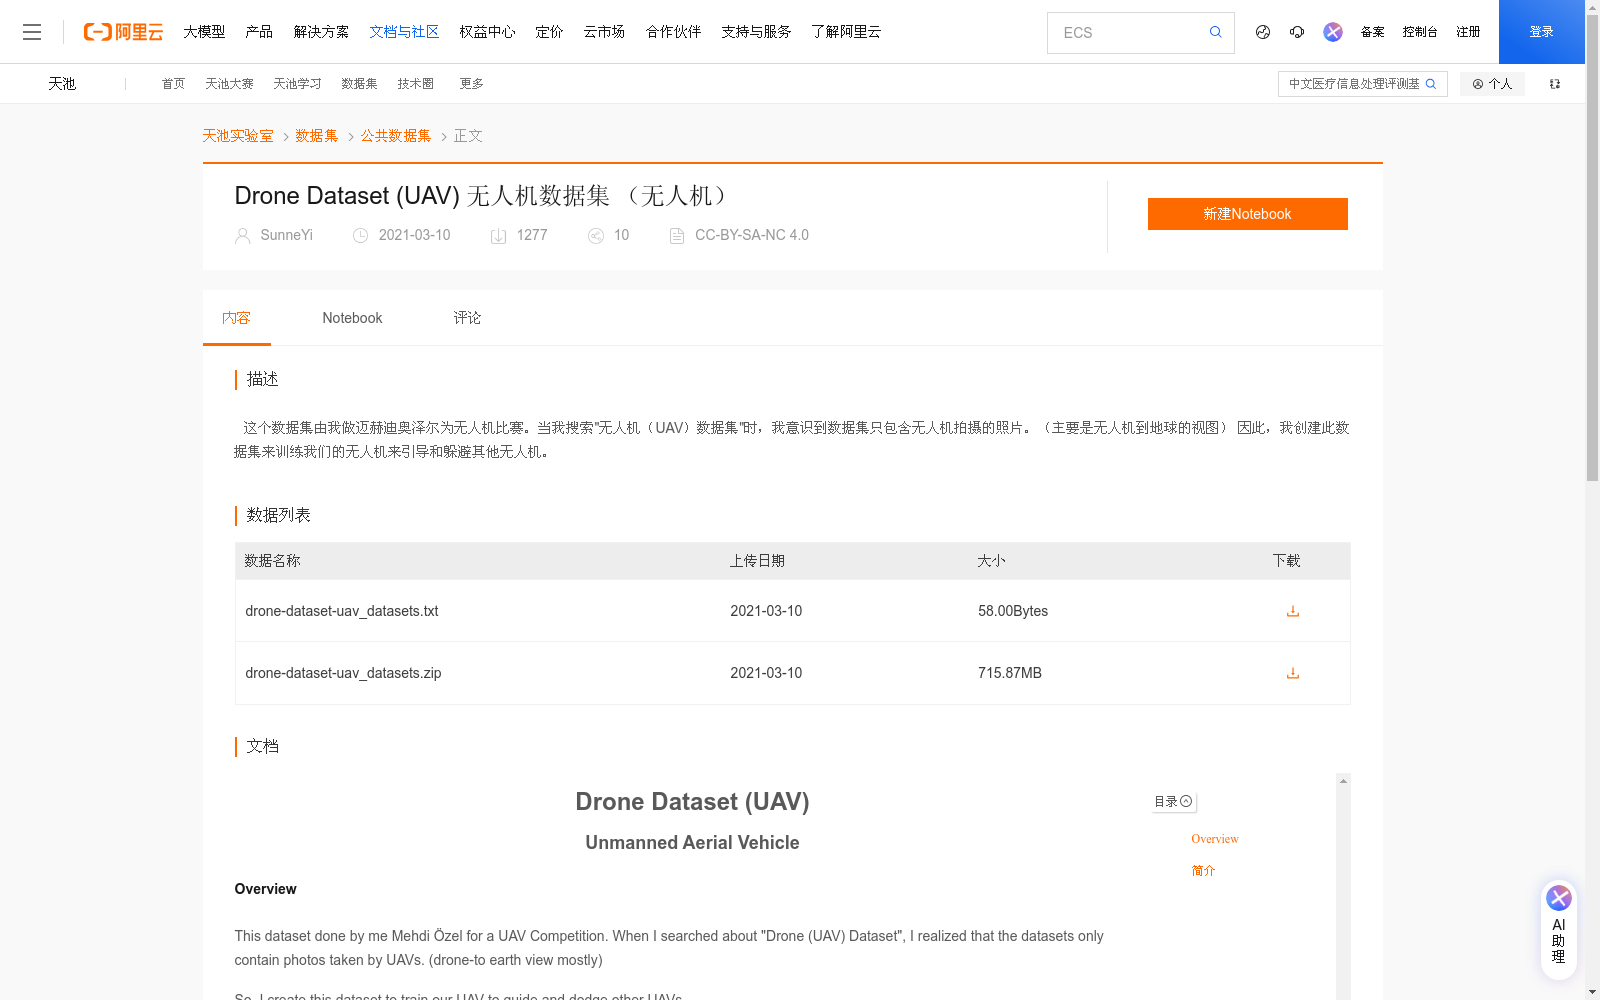1600x1000 pixels.
Task: Click the purple AI assistant icon in header
Action: tap(1333, 32)
